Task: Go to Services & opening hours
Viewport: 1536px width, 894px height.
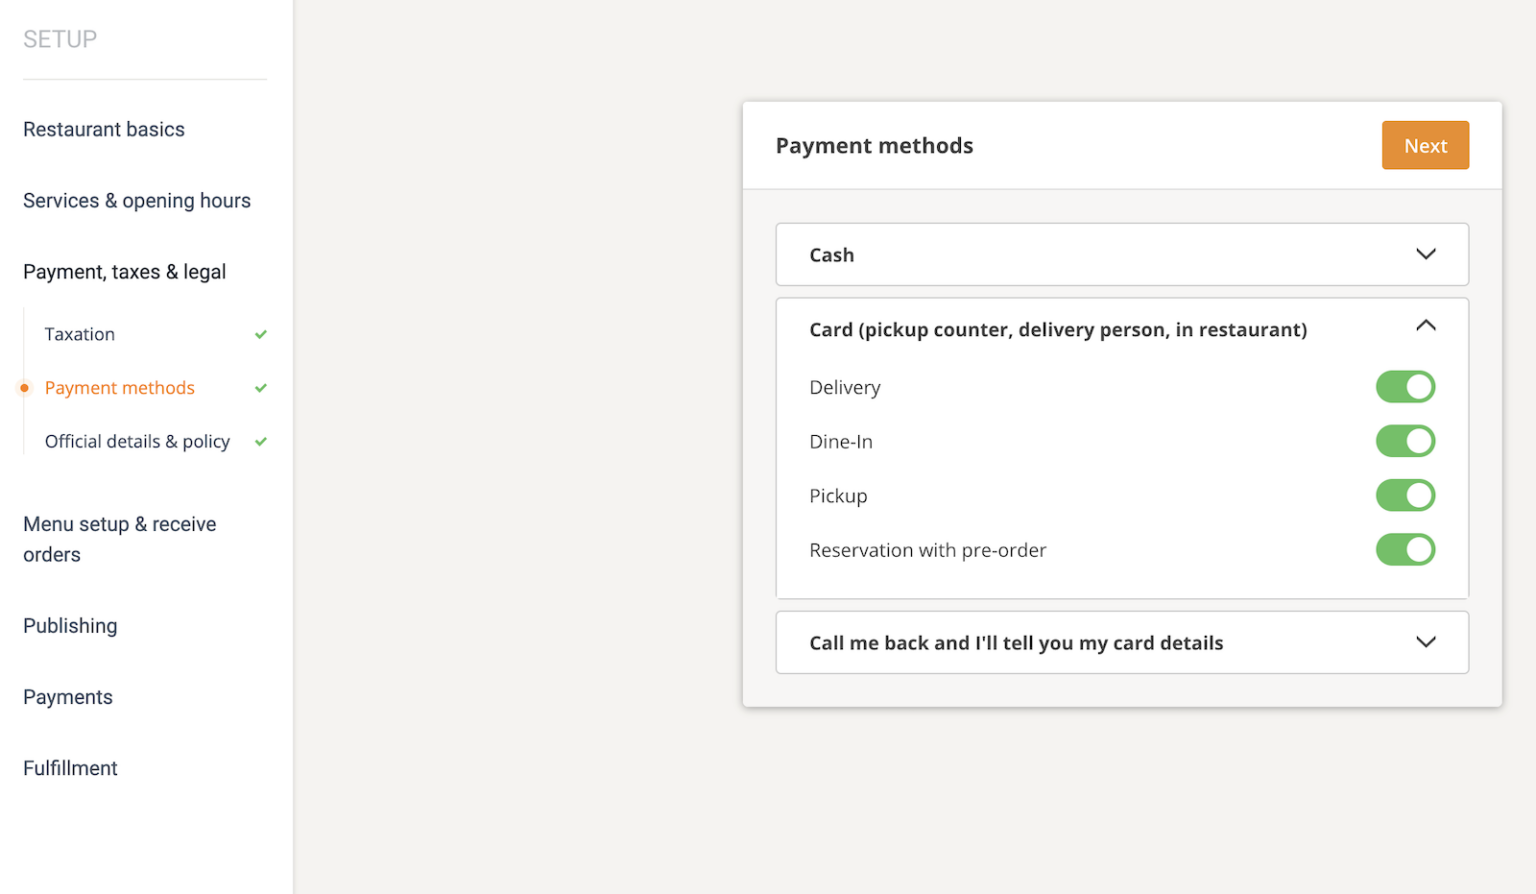Action: [x=137, y=201]
